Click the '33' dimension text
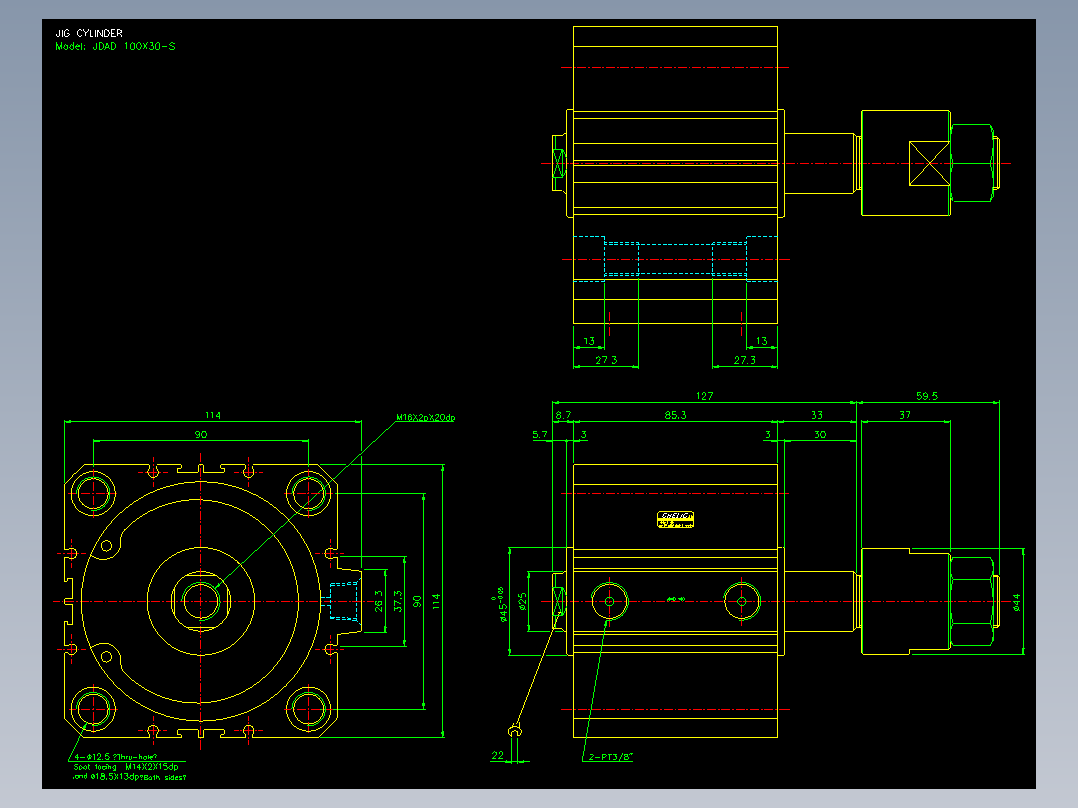This screenshot has height=808, width=1078. 817,415
